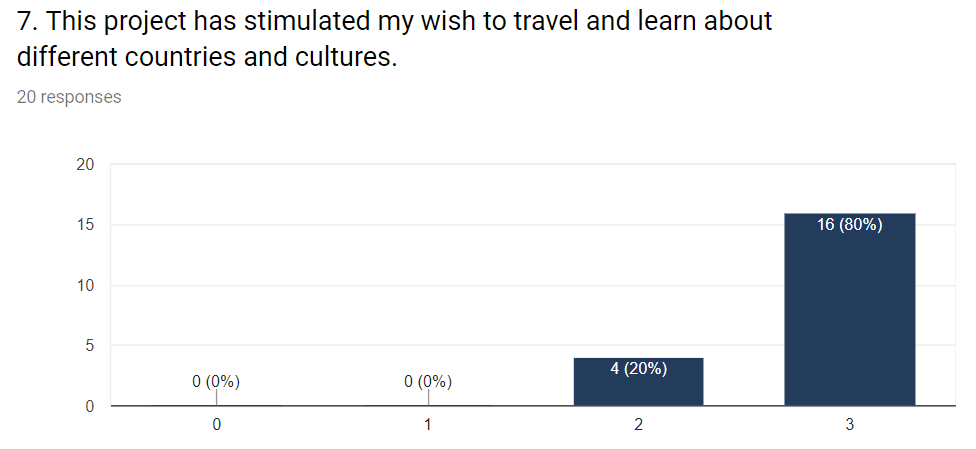The image size is (976, 449).
Task: Click x-axis label 0
Action: point(216,425)
